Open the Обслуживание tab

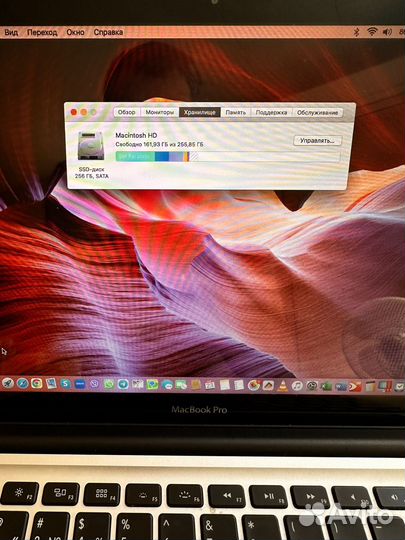coord(318,112)
